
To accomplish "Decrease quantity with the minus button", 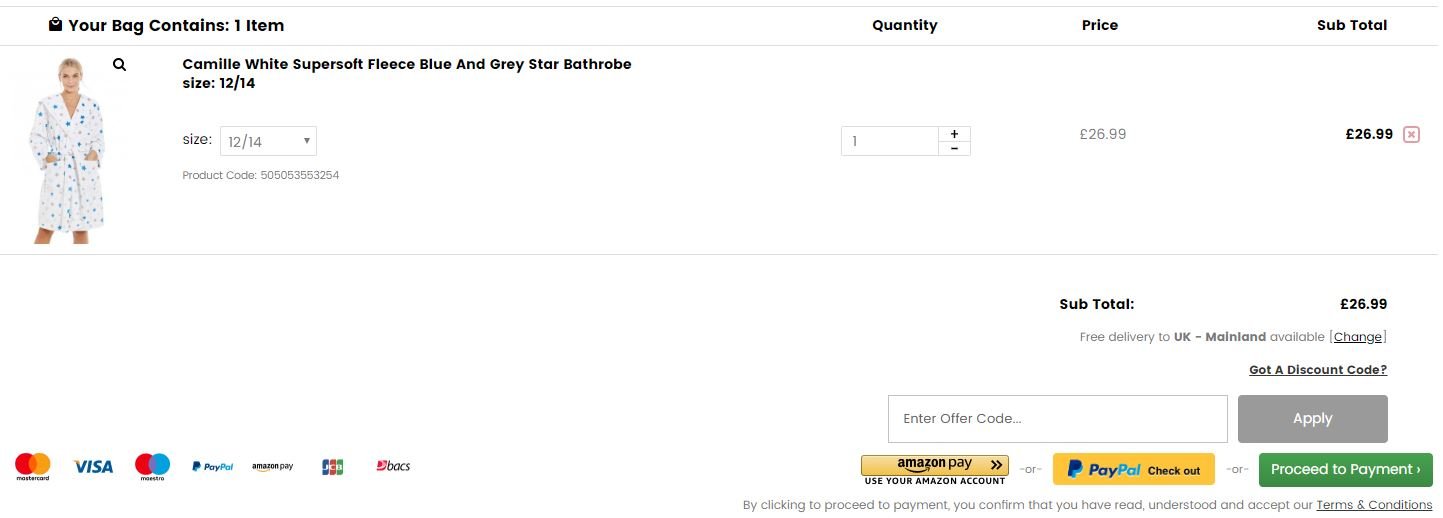I will (x=954, y=149).
